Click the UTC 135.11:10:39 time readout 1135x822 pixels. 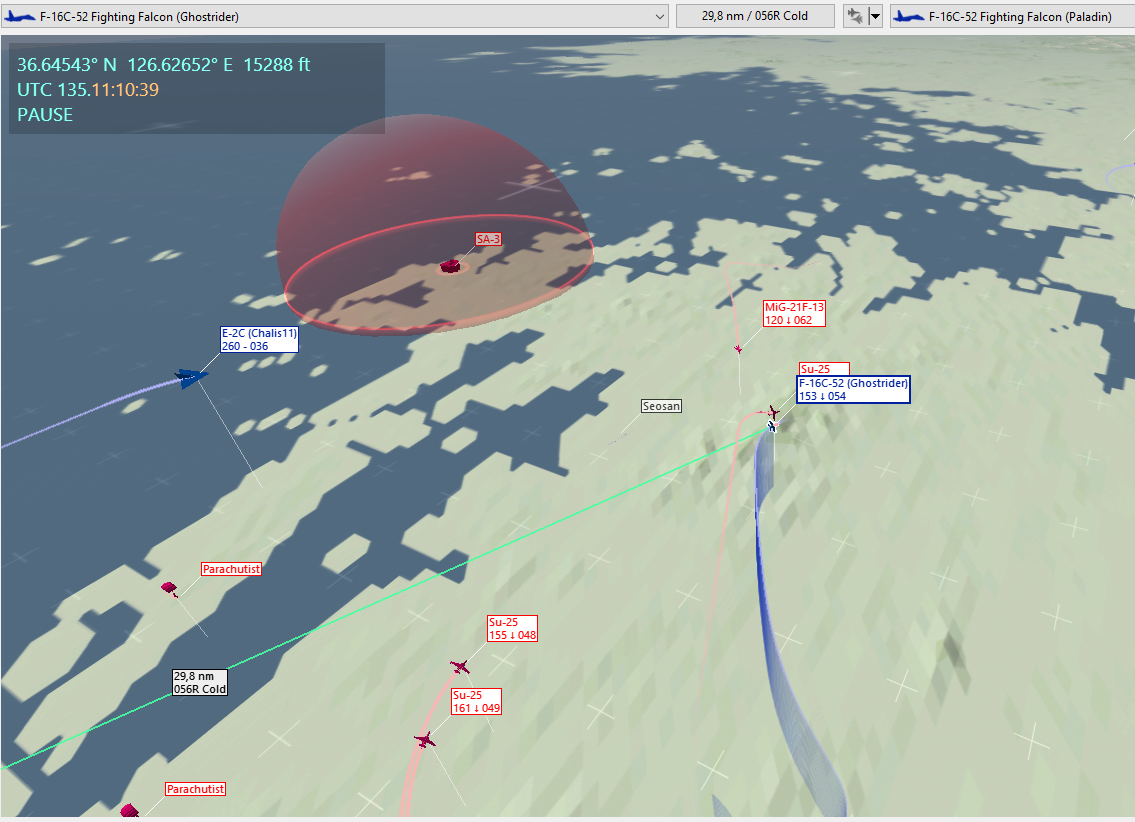pos(88,90)
